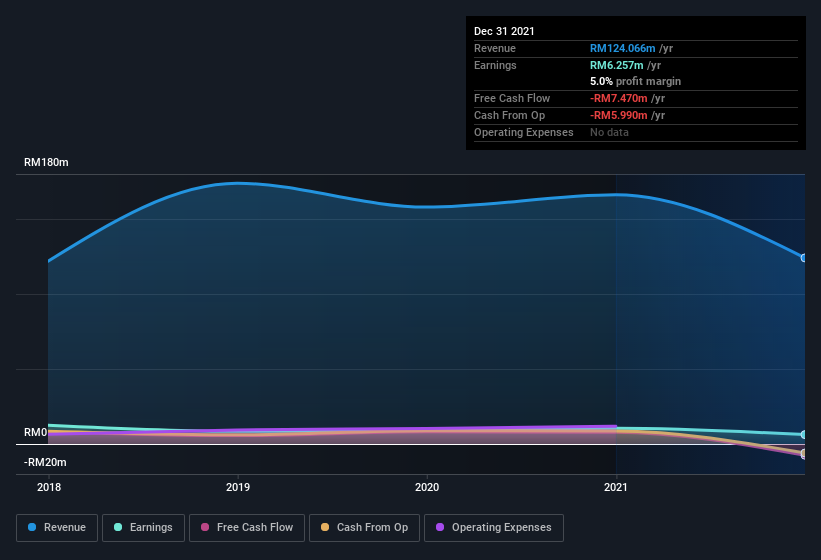Click the -RM7.470m free cash flow value
Image resolution: width=821 pixels, height=560 pixels.
619,98
